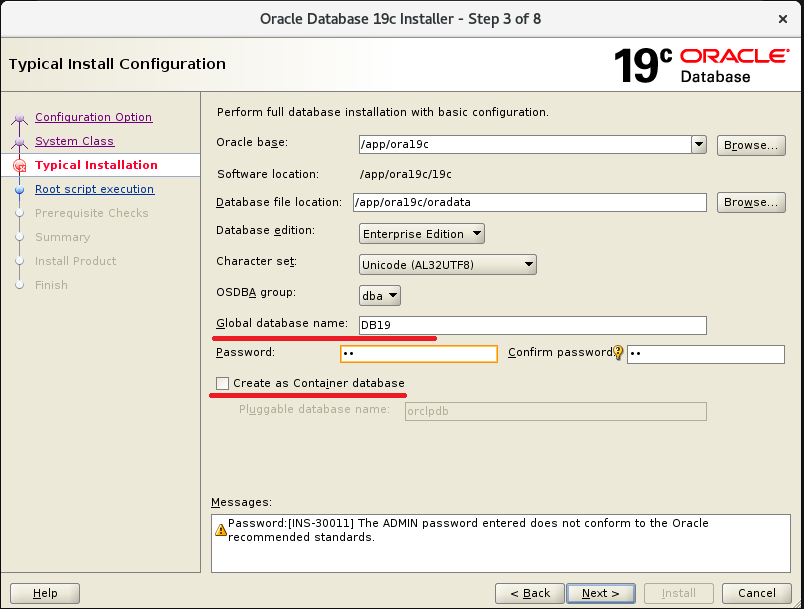805x610 pixels.
Task: Focus the Password field
Action: [x=419, y=354]
